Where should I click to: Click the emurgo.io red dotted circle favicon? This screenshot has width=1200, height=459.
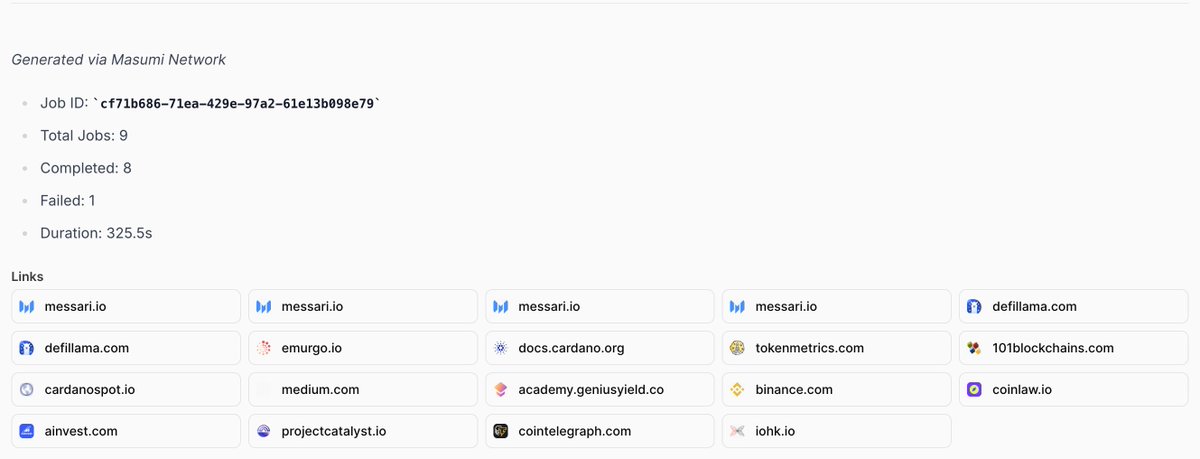[264, 348]
